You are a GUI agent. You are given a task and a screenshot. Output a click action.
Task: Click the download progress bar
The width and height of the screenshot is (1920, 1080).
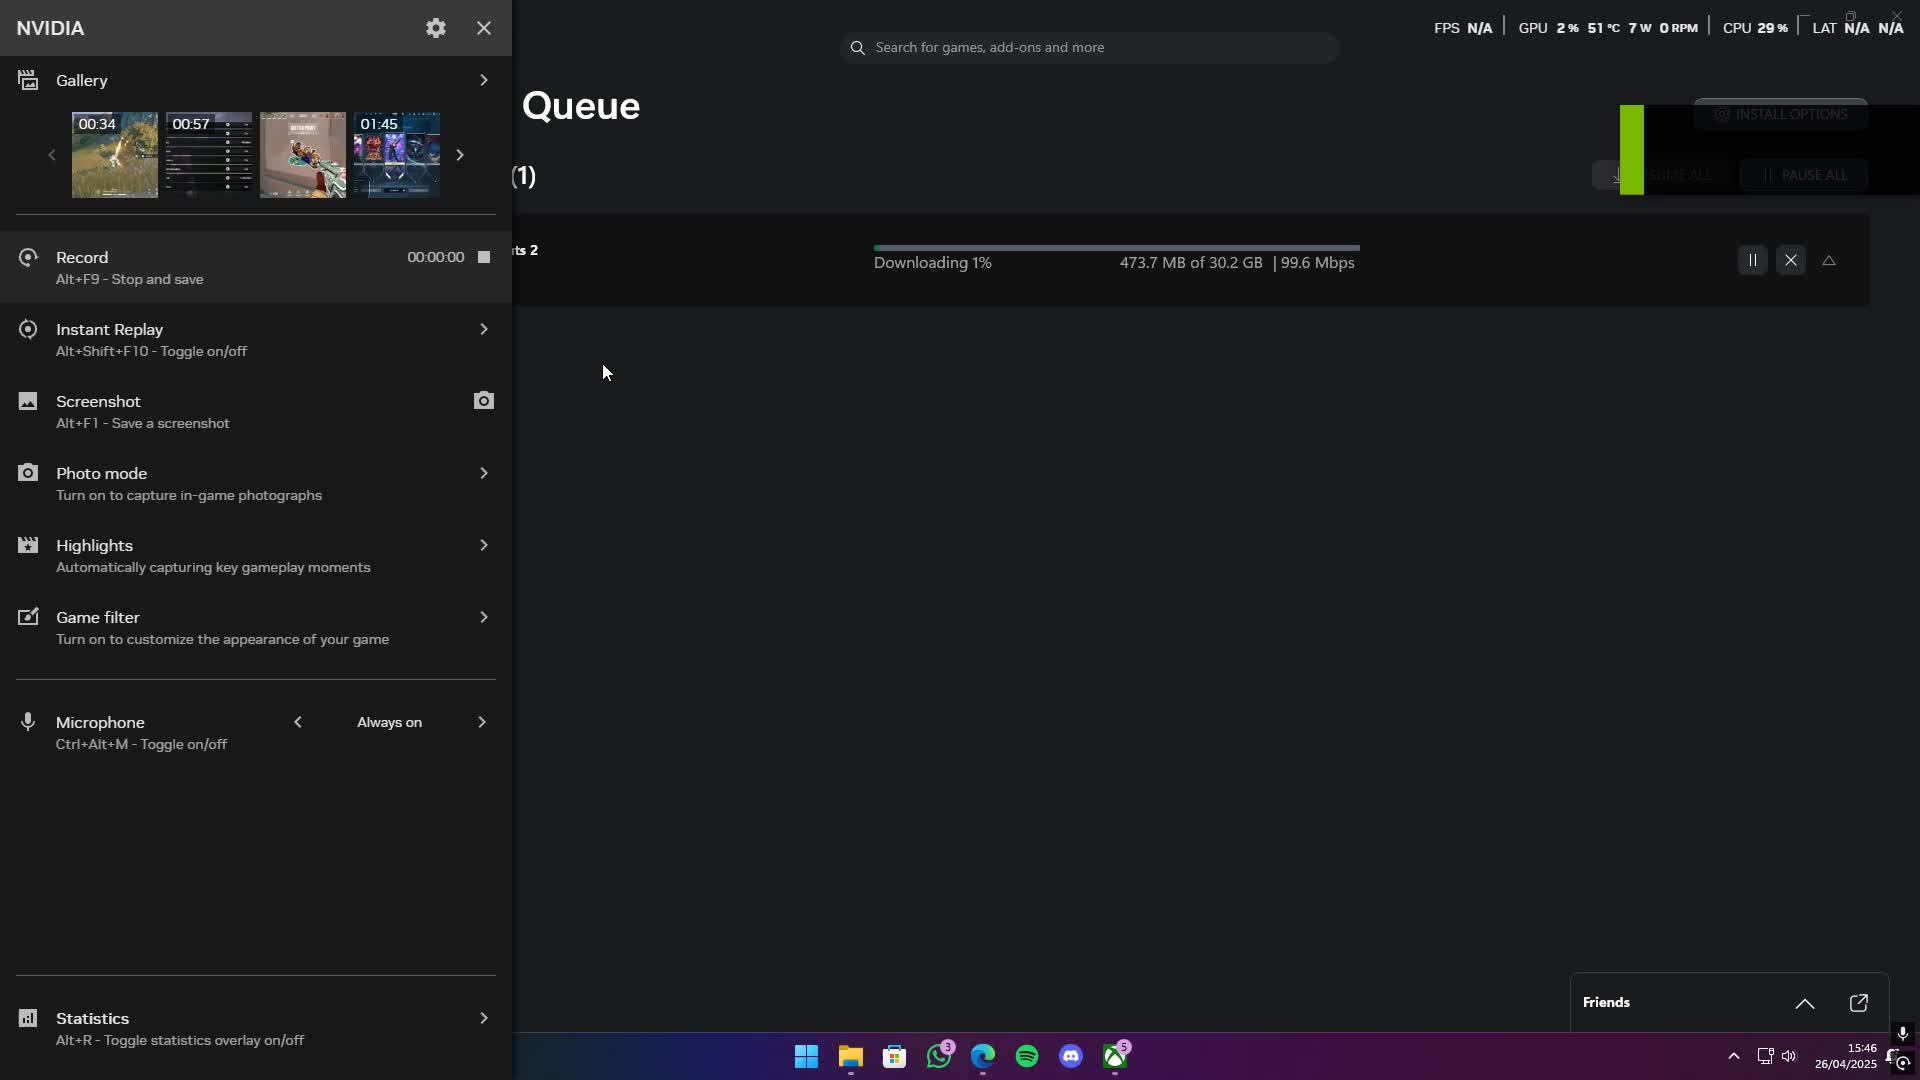coord(1116,247)
